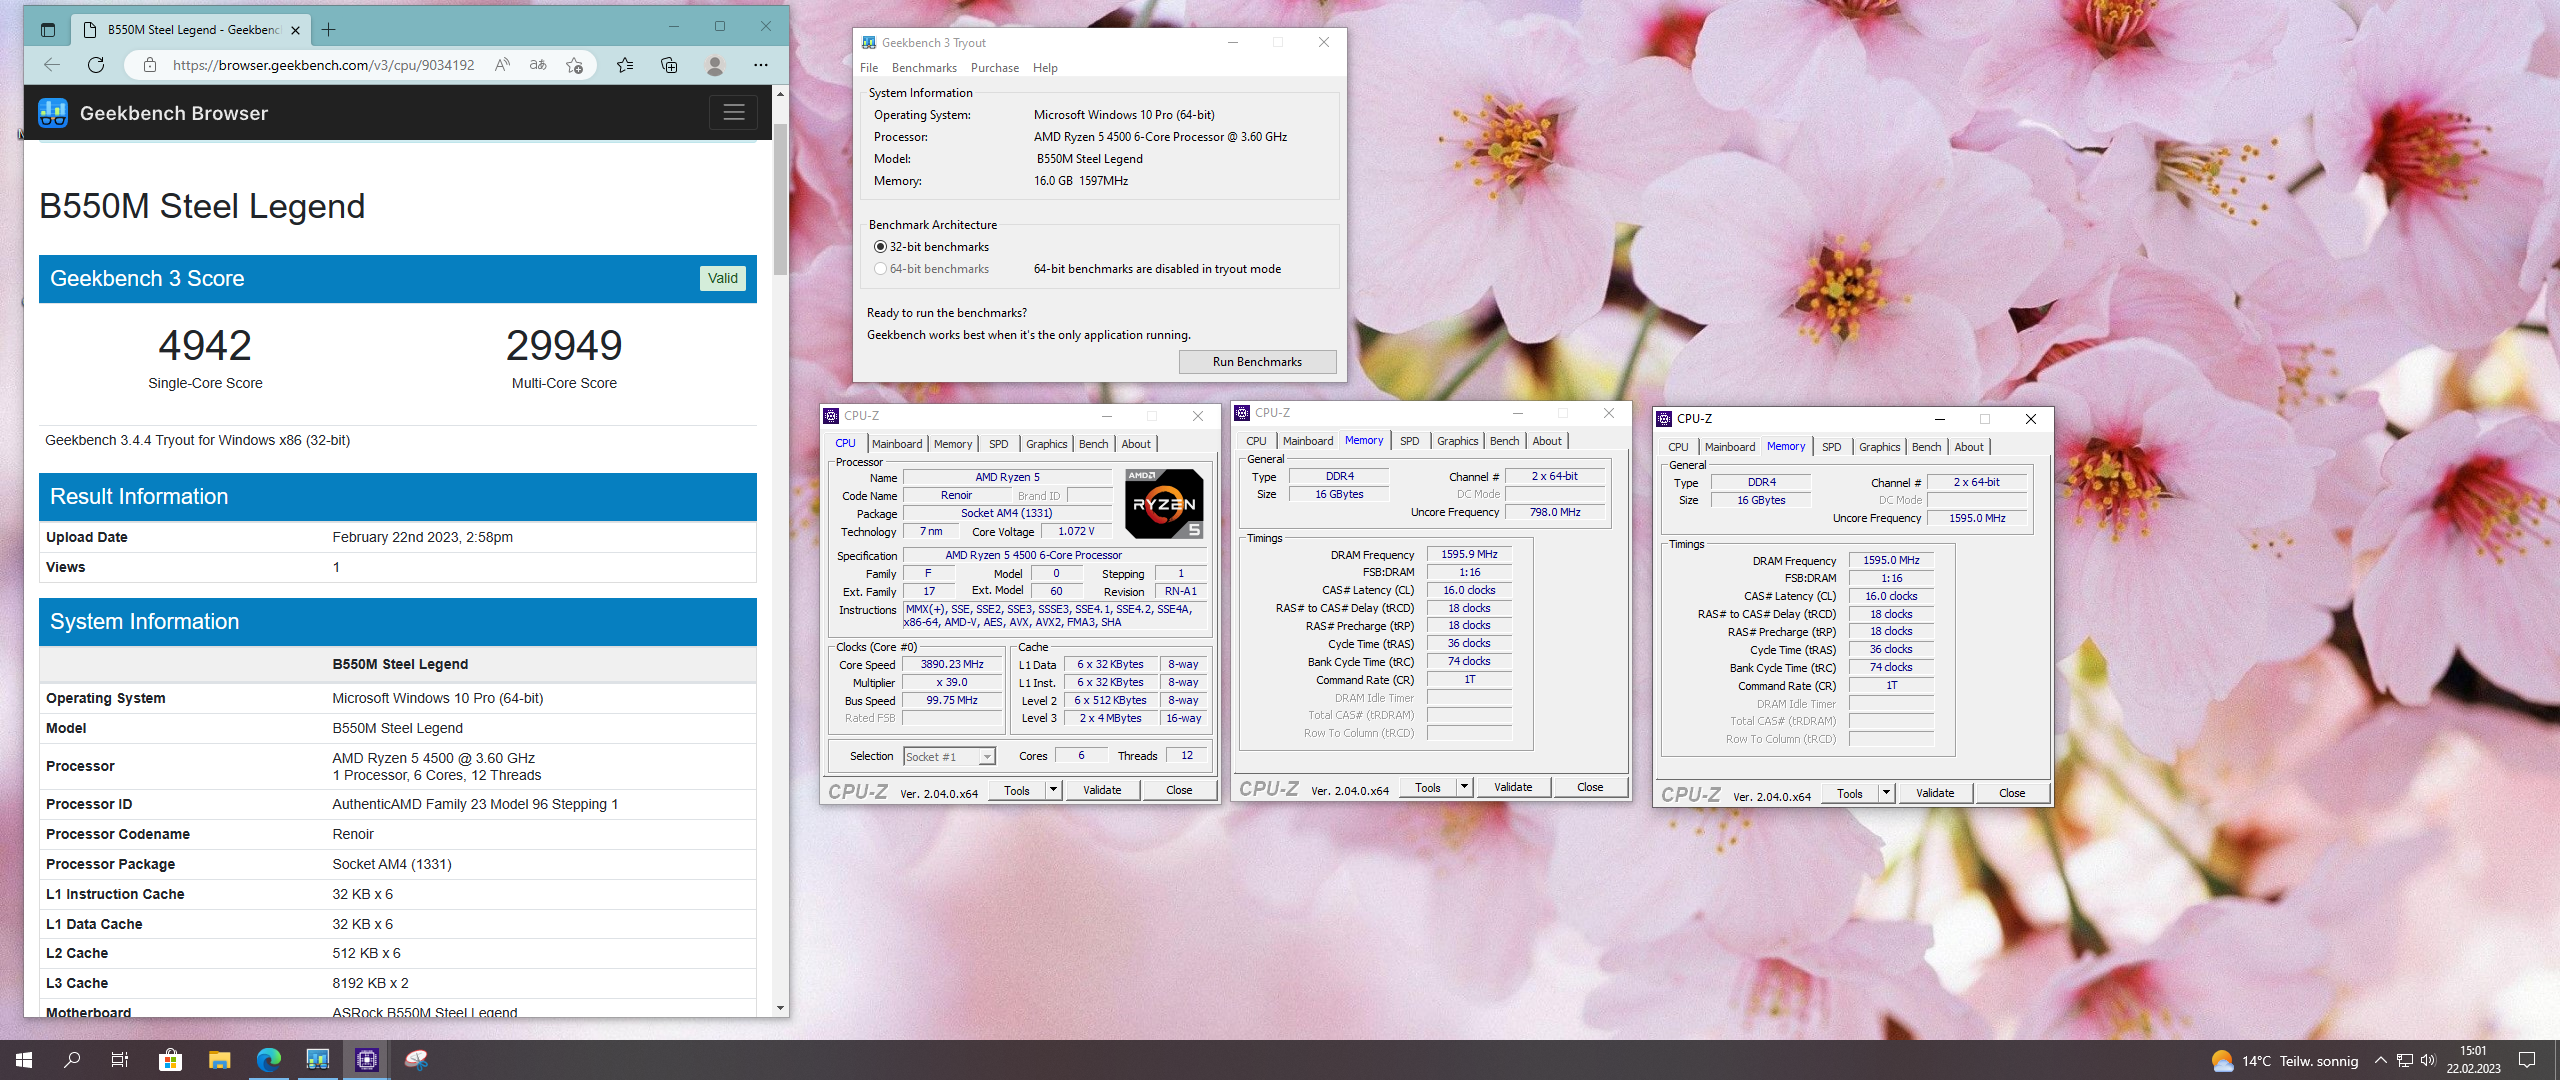Launch Microsoft Store from taskbar
Viewport: 2560px width, 1080px height.
pyautogui.click(x=170, y=1060)
